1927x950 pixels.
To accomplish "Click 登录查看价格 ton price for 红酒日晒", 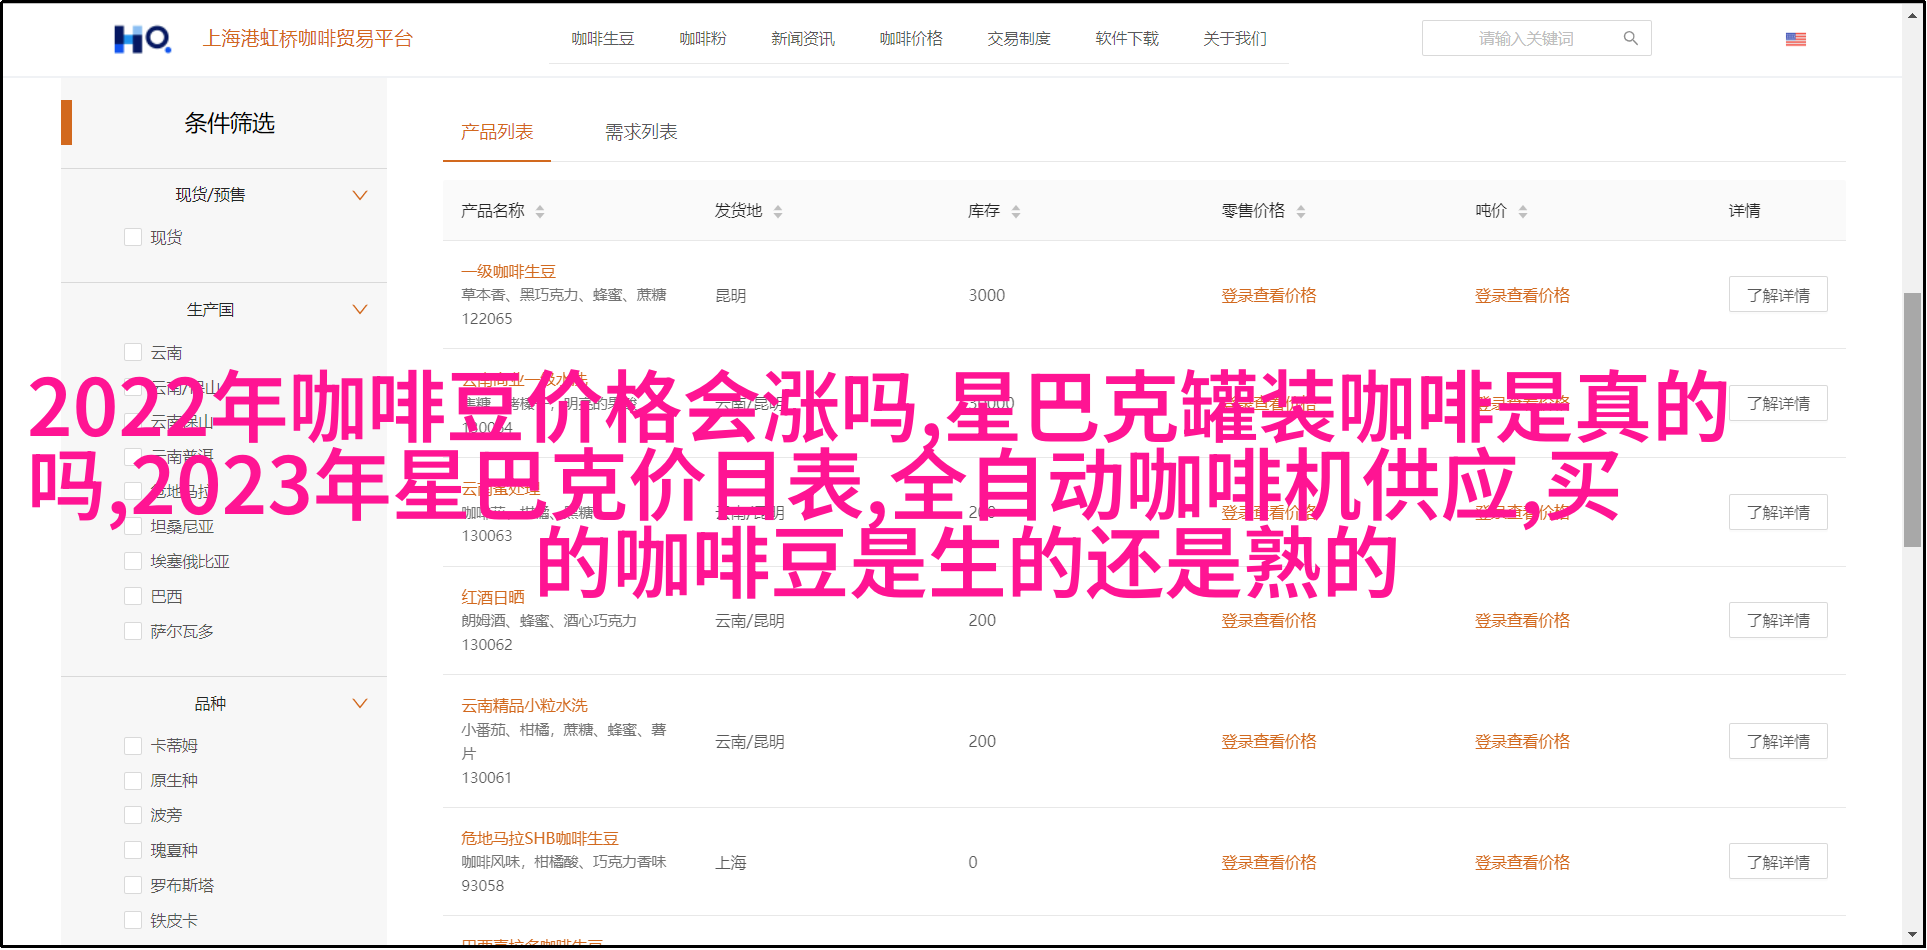I will point(1522,621).
